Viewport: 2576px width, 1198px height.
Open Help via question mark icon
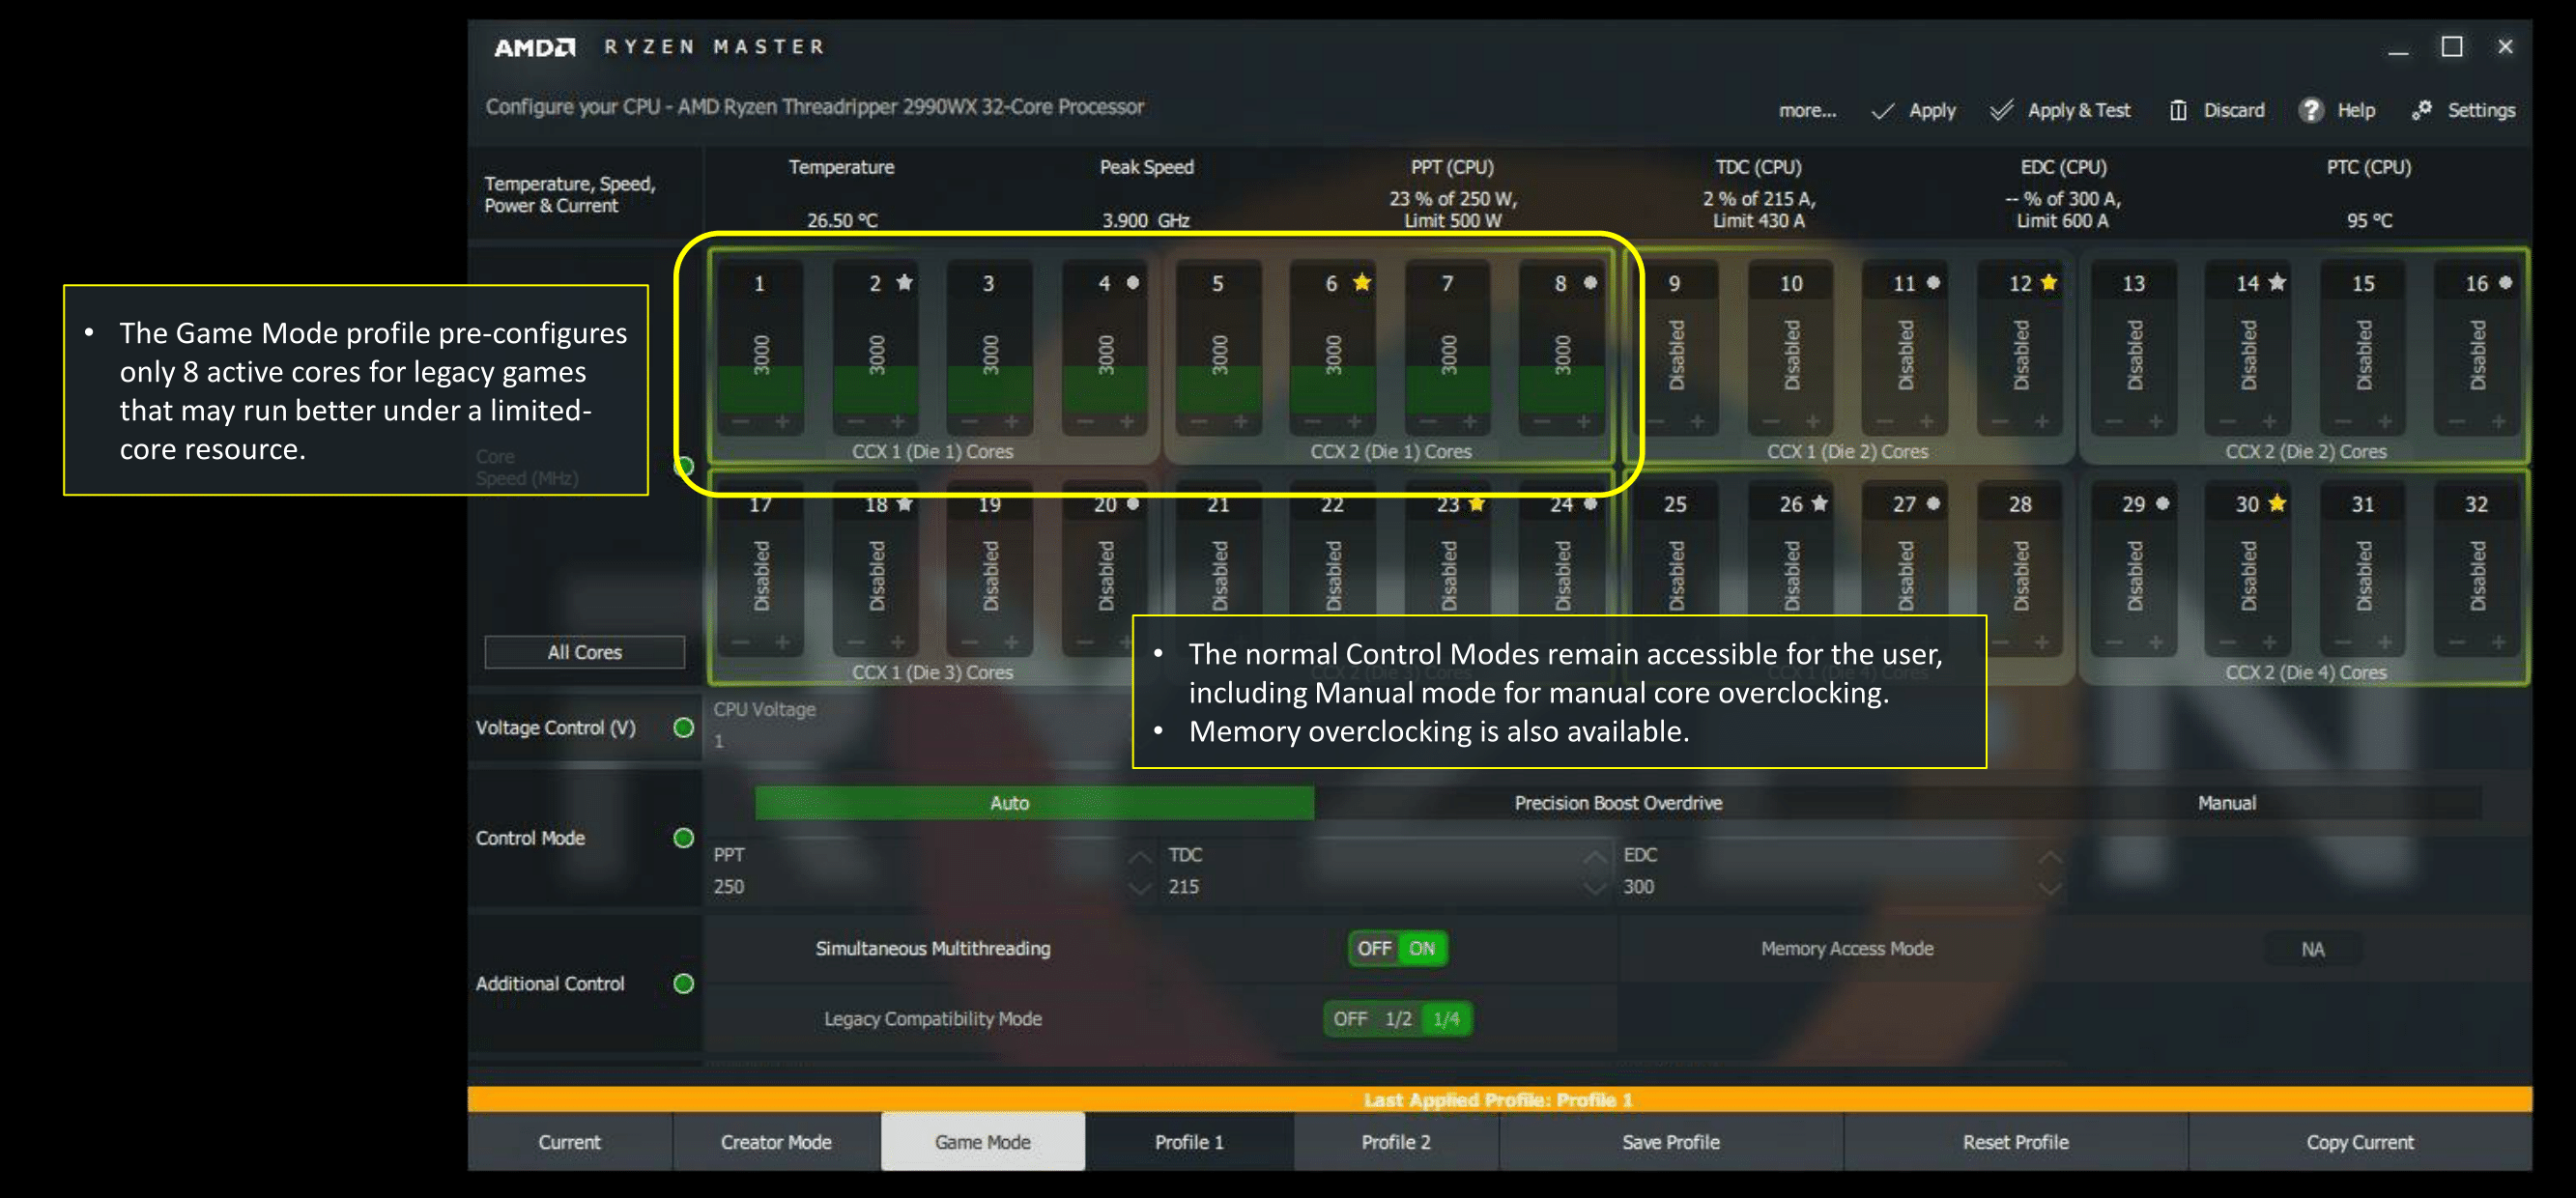pyautogui.click(x=2310, y=110)
